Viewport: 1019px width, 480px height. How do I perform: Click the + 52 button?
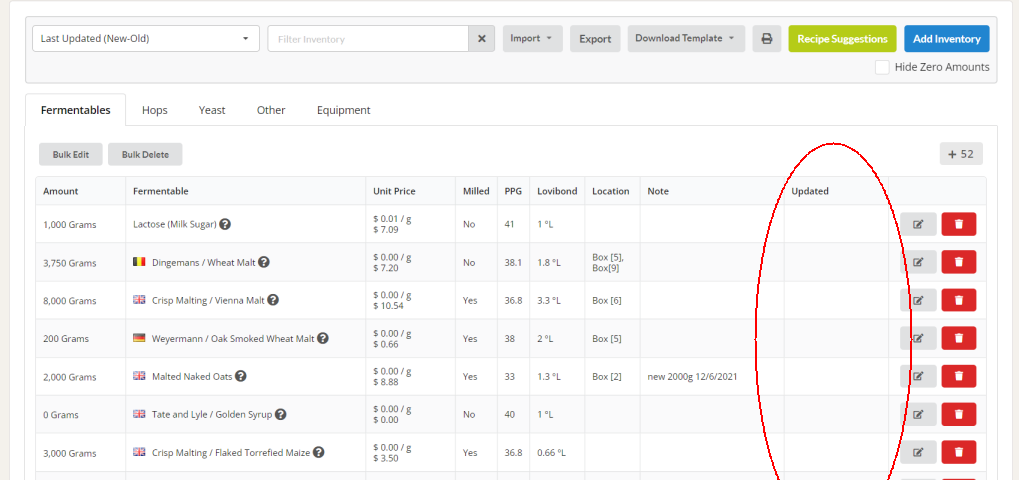961,154
